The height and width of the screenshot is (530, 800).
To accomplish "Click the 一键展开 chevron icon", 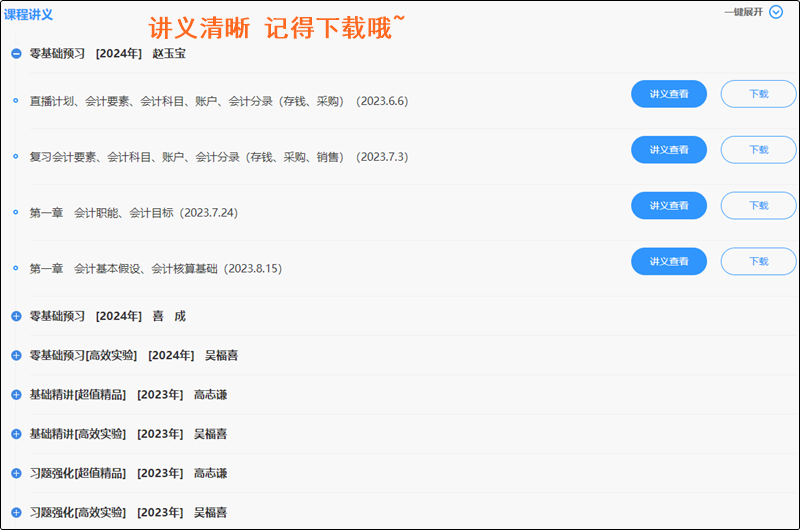I will (x=776, y=12).
